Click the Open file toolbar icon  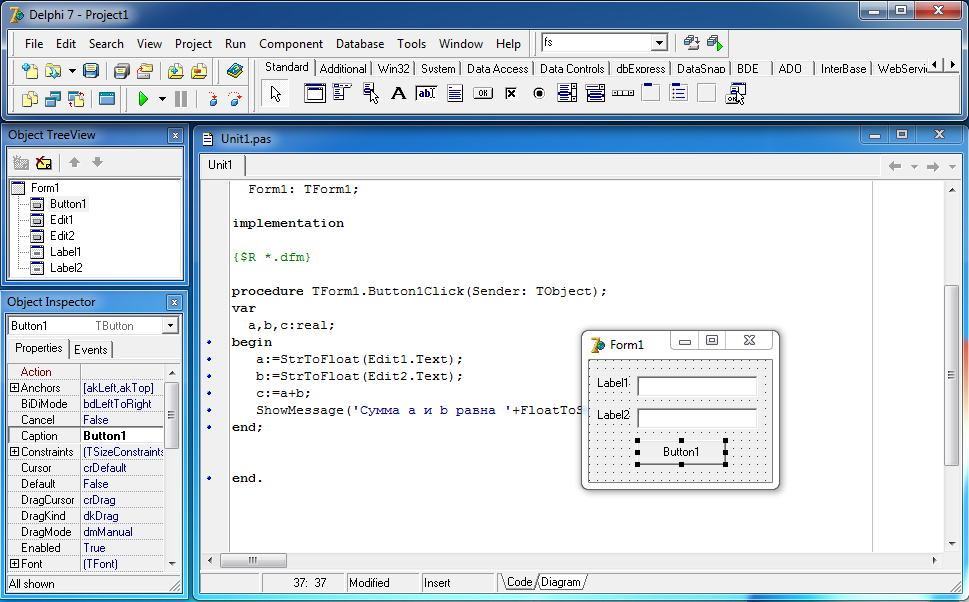pos(53,71)
